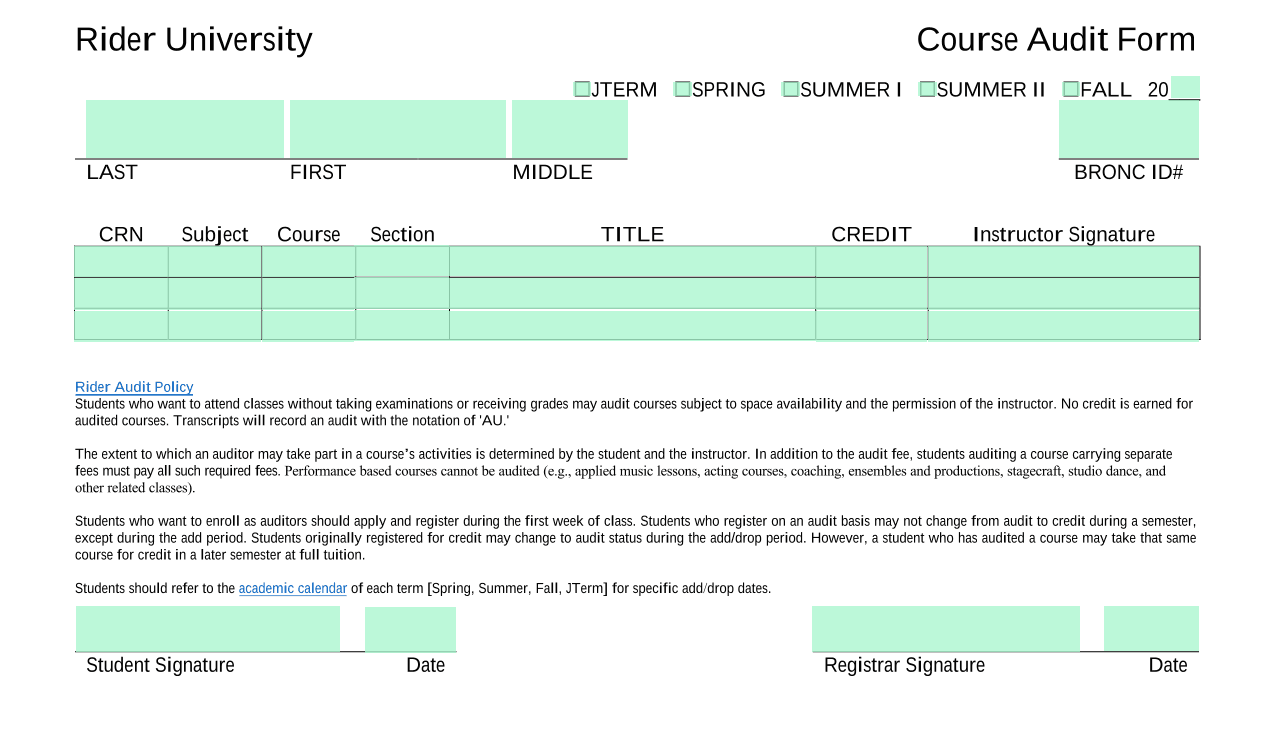Open the academic calendar link

(293, 588)
